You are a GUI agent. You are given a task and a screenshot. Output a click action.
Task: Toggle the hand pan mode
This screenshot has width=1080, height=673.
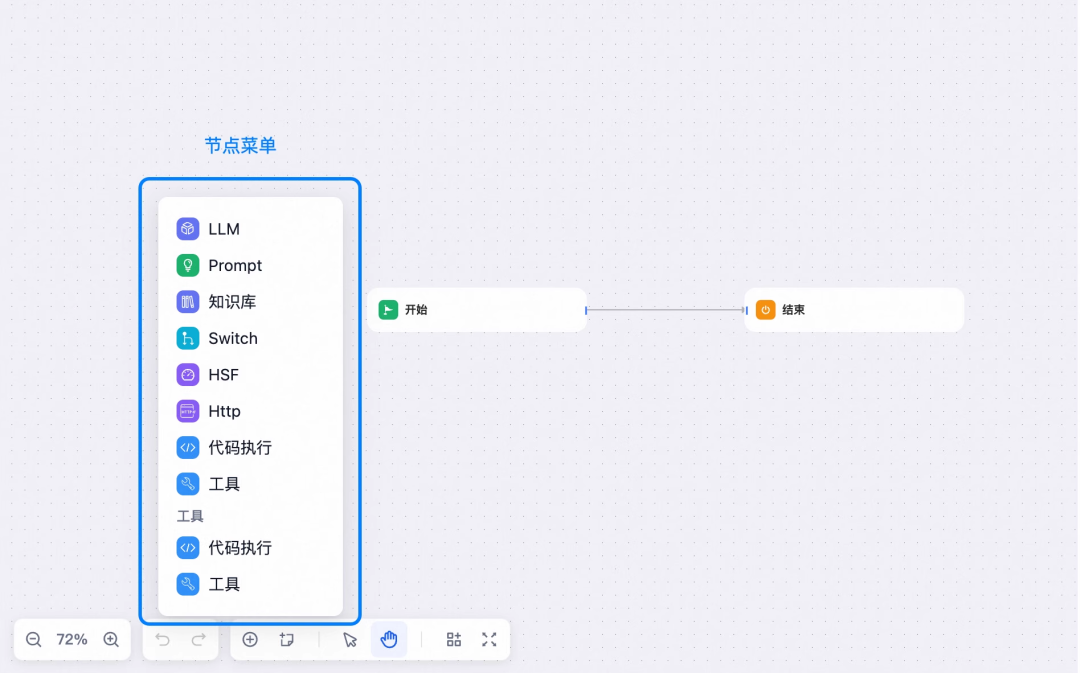pyautogui.click(x=388, y=640)
